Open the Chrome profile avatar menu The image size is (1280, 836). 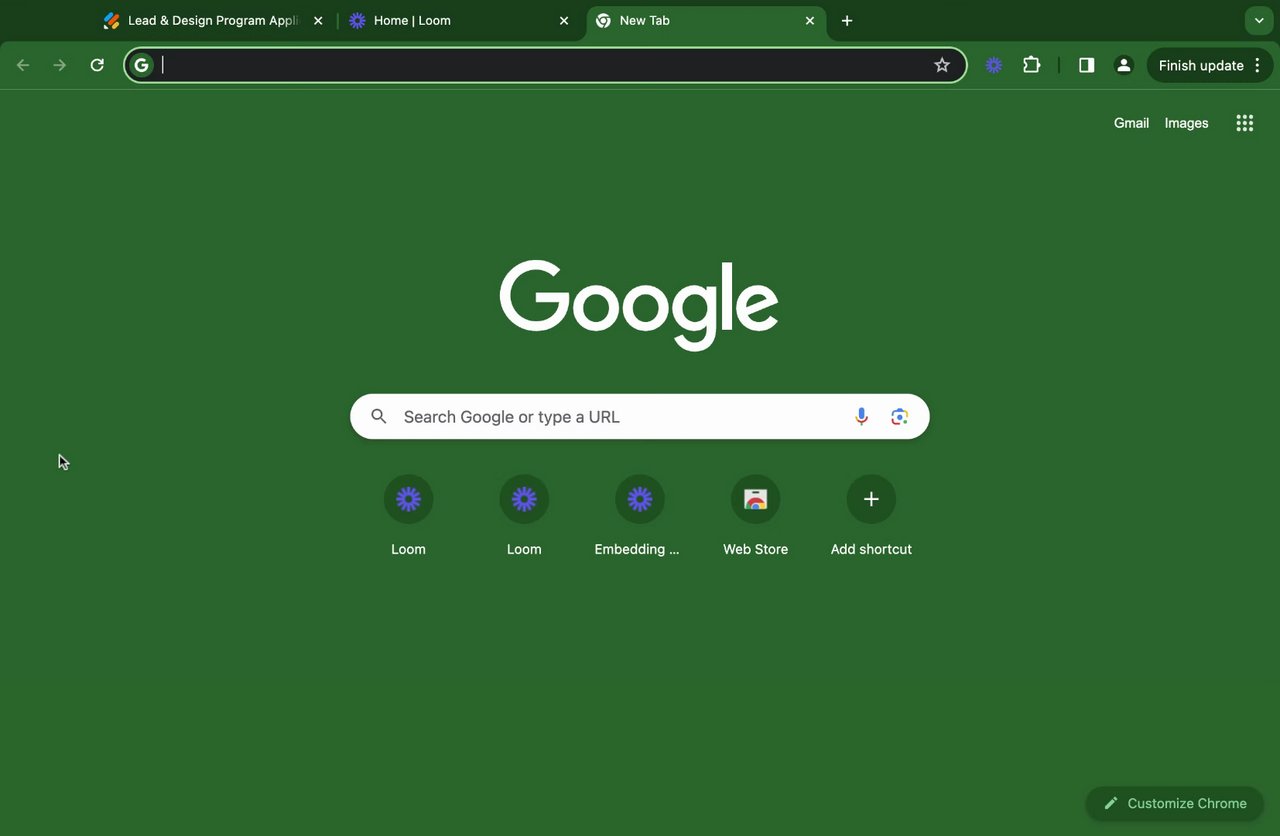tap(1124, 65)
